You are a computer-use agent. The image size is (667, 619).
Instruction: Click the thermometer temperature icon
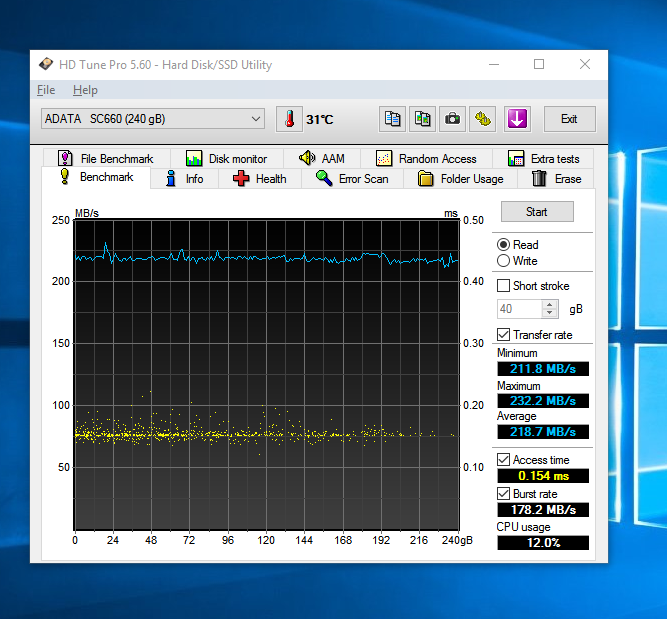(x=289, y=119)
